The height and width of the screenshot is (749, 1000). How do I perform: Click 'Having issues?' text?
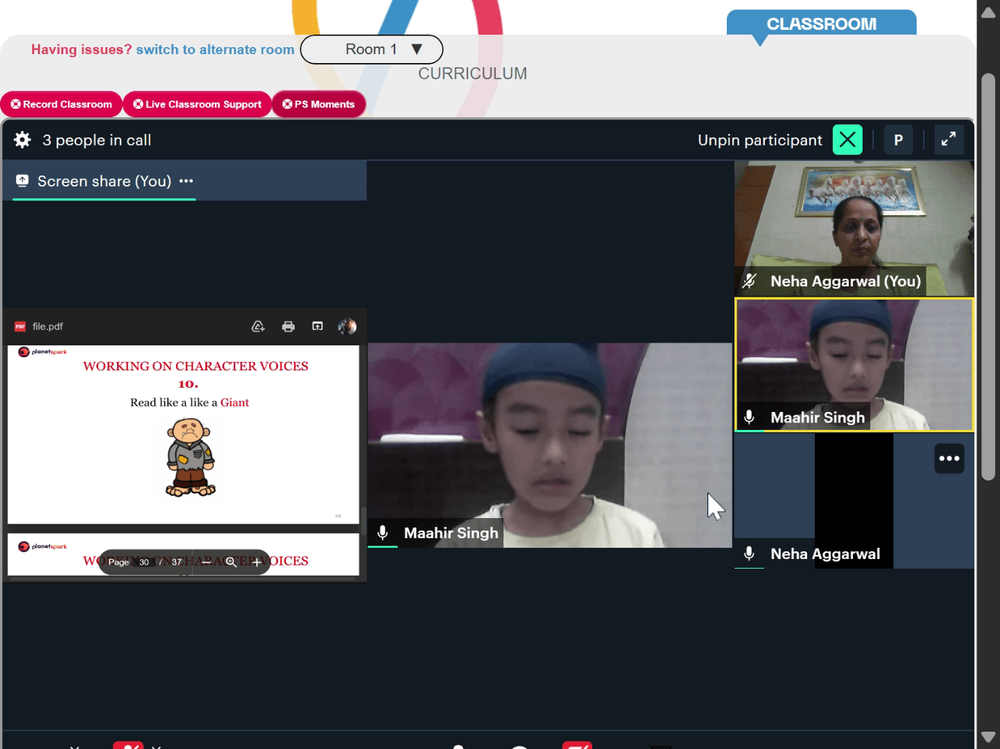[81, 49]
